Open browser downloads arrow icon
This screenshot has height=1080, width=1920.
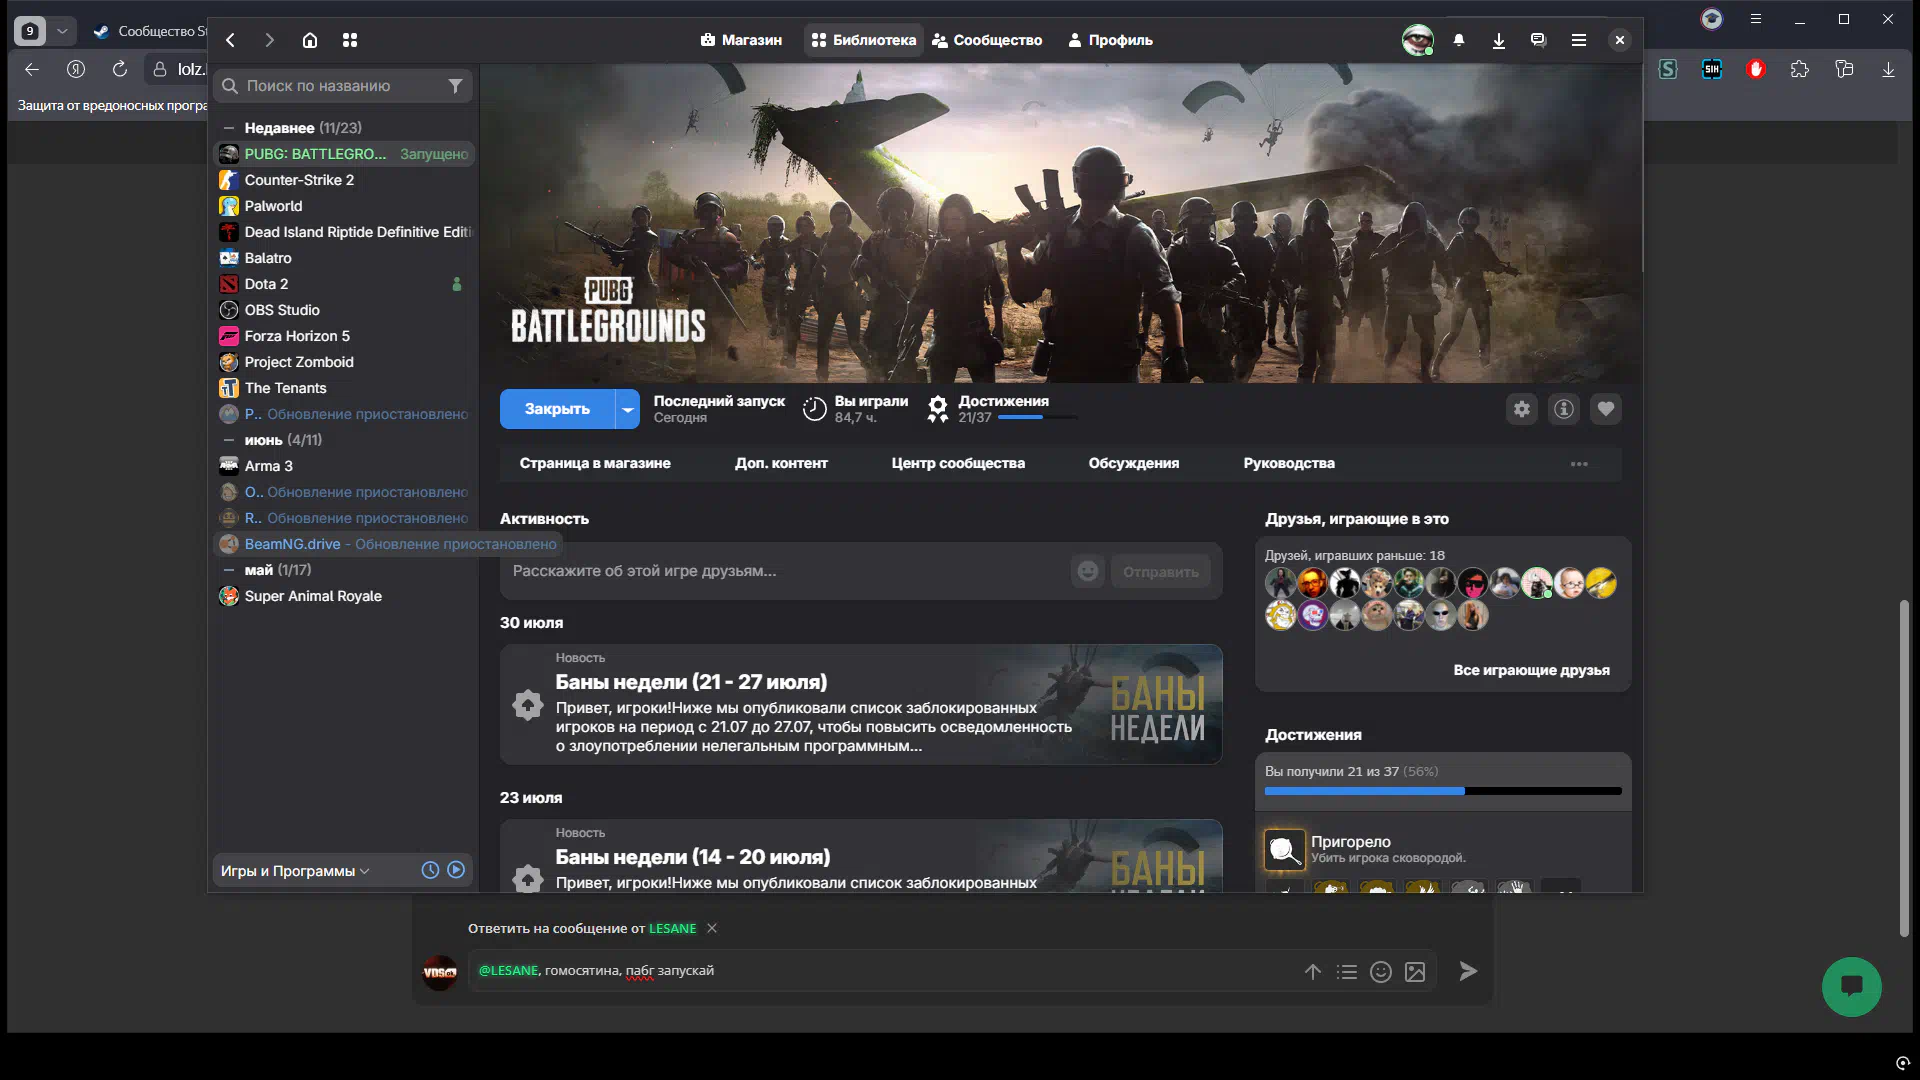(x=1888, y=69)
